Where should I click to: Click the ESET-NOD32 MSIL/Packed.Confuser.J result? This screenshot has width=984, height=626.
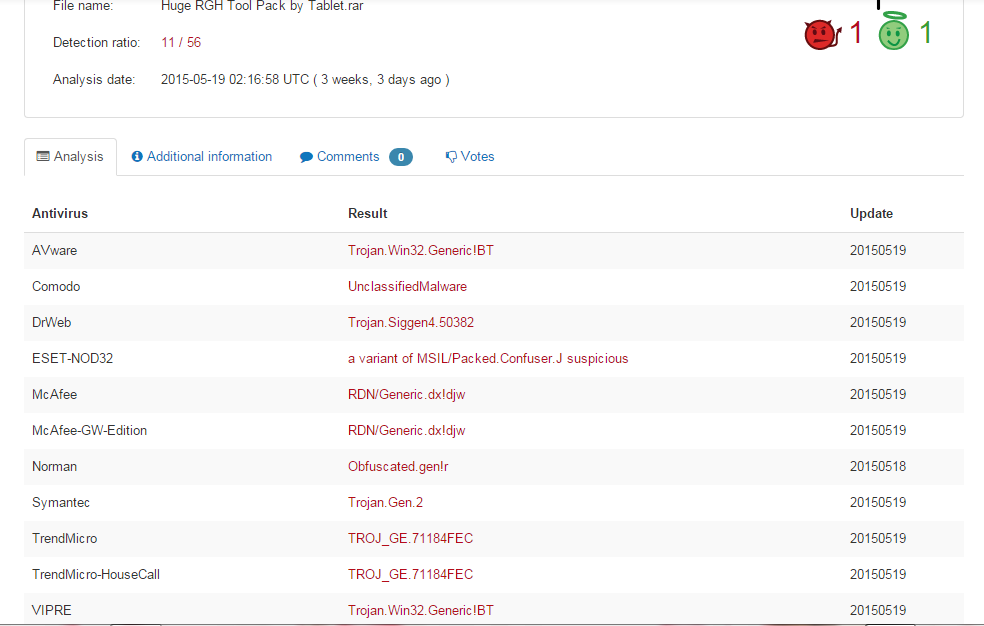pos(488,359)
